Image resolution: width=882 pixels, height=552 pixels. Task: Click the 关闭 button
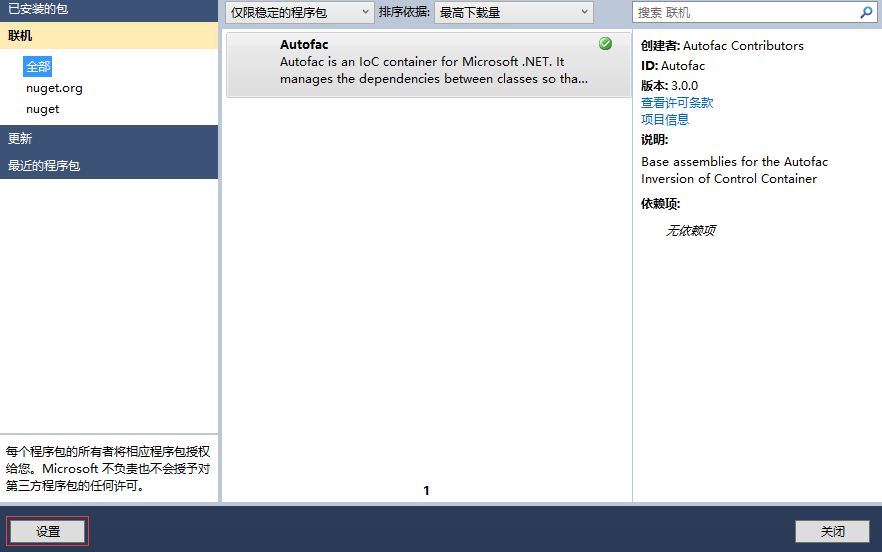coord(832,531)
